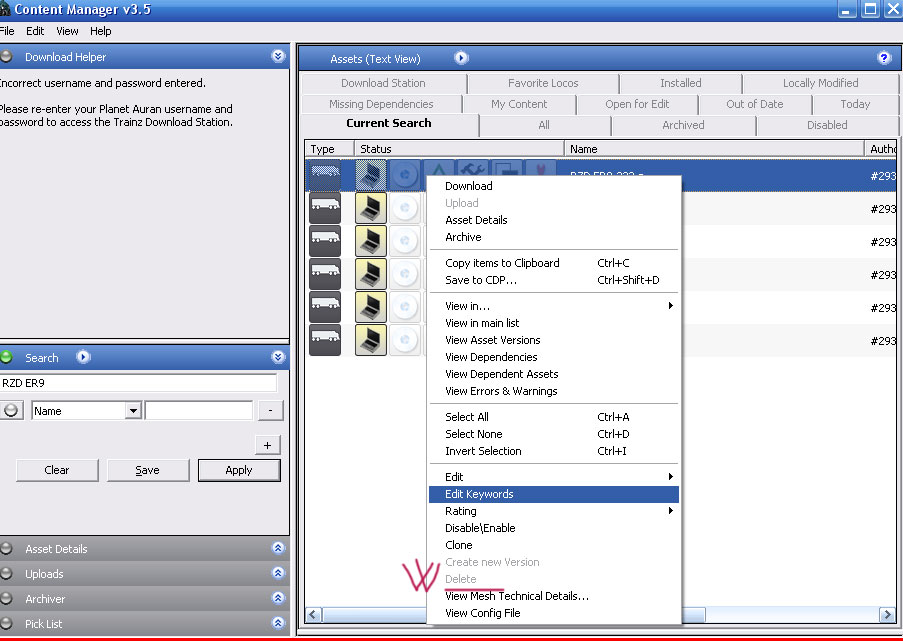Open the Name filter dropdown
This screenshot has height=641, width=903.
tap(133, 411)
